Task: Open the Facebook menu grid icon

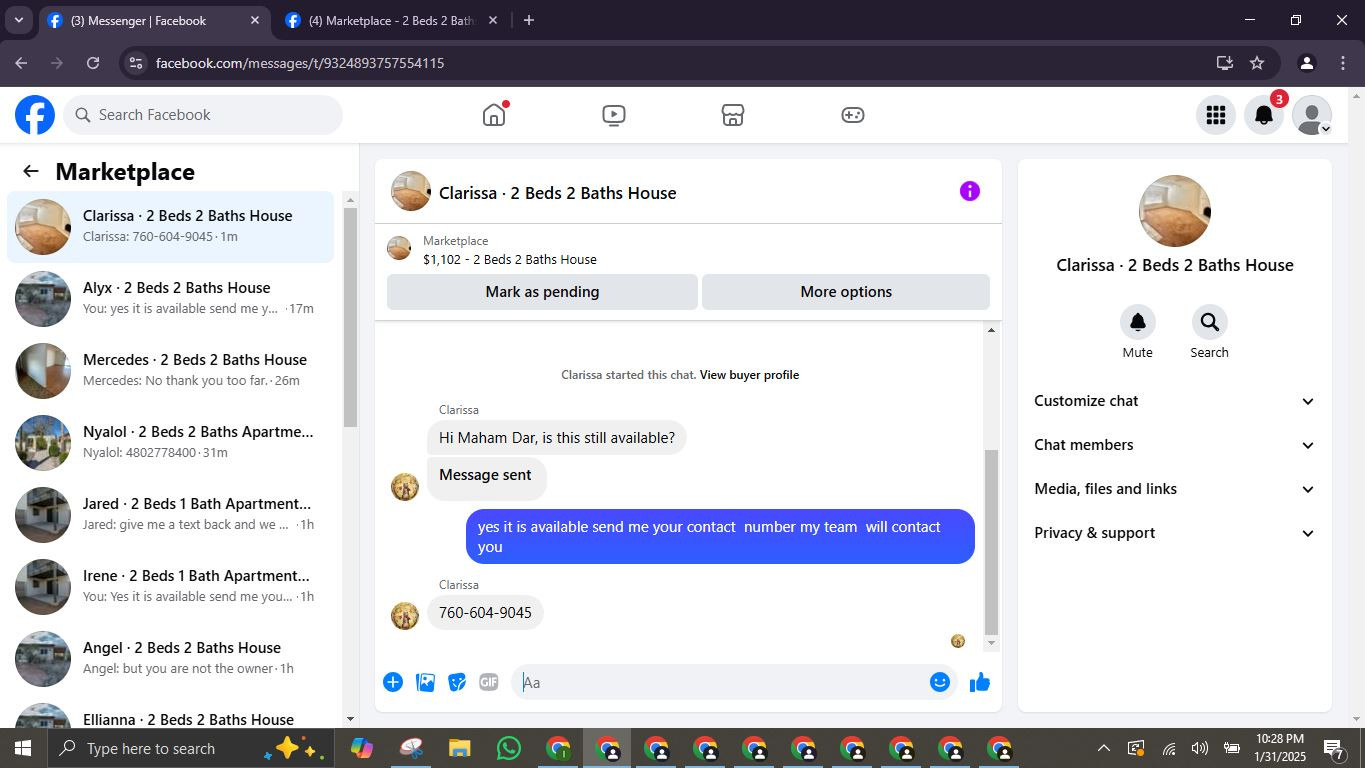Action: click(1216, 115)
